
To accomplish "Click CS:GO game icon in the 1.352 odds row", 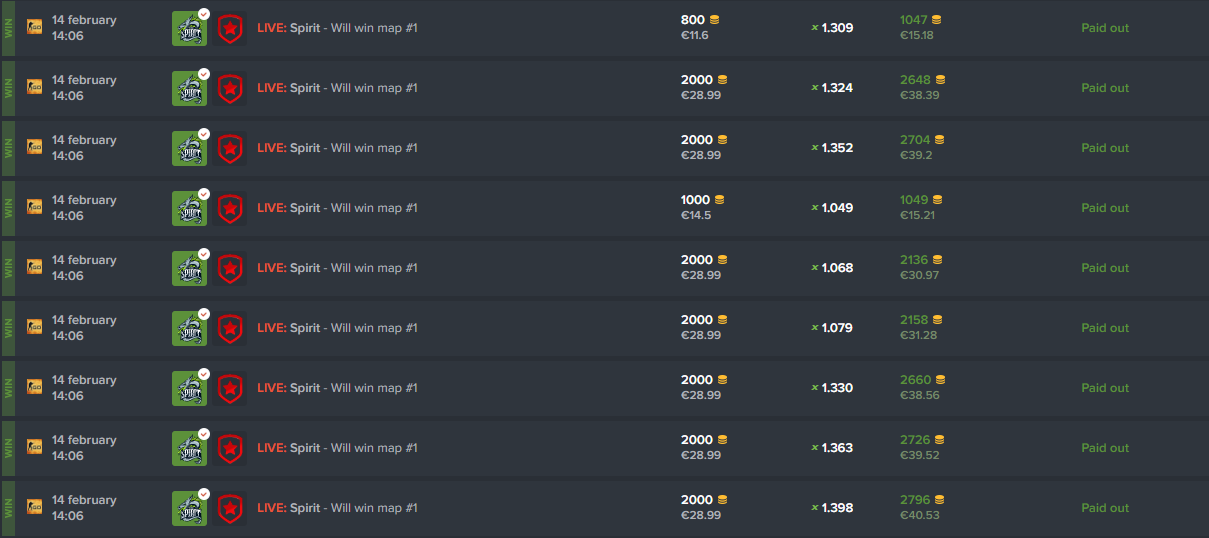I will click(x=34, y=147).
